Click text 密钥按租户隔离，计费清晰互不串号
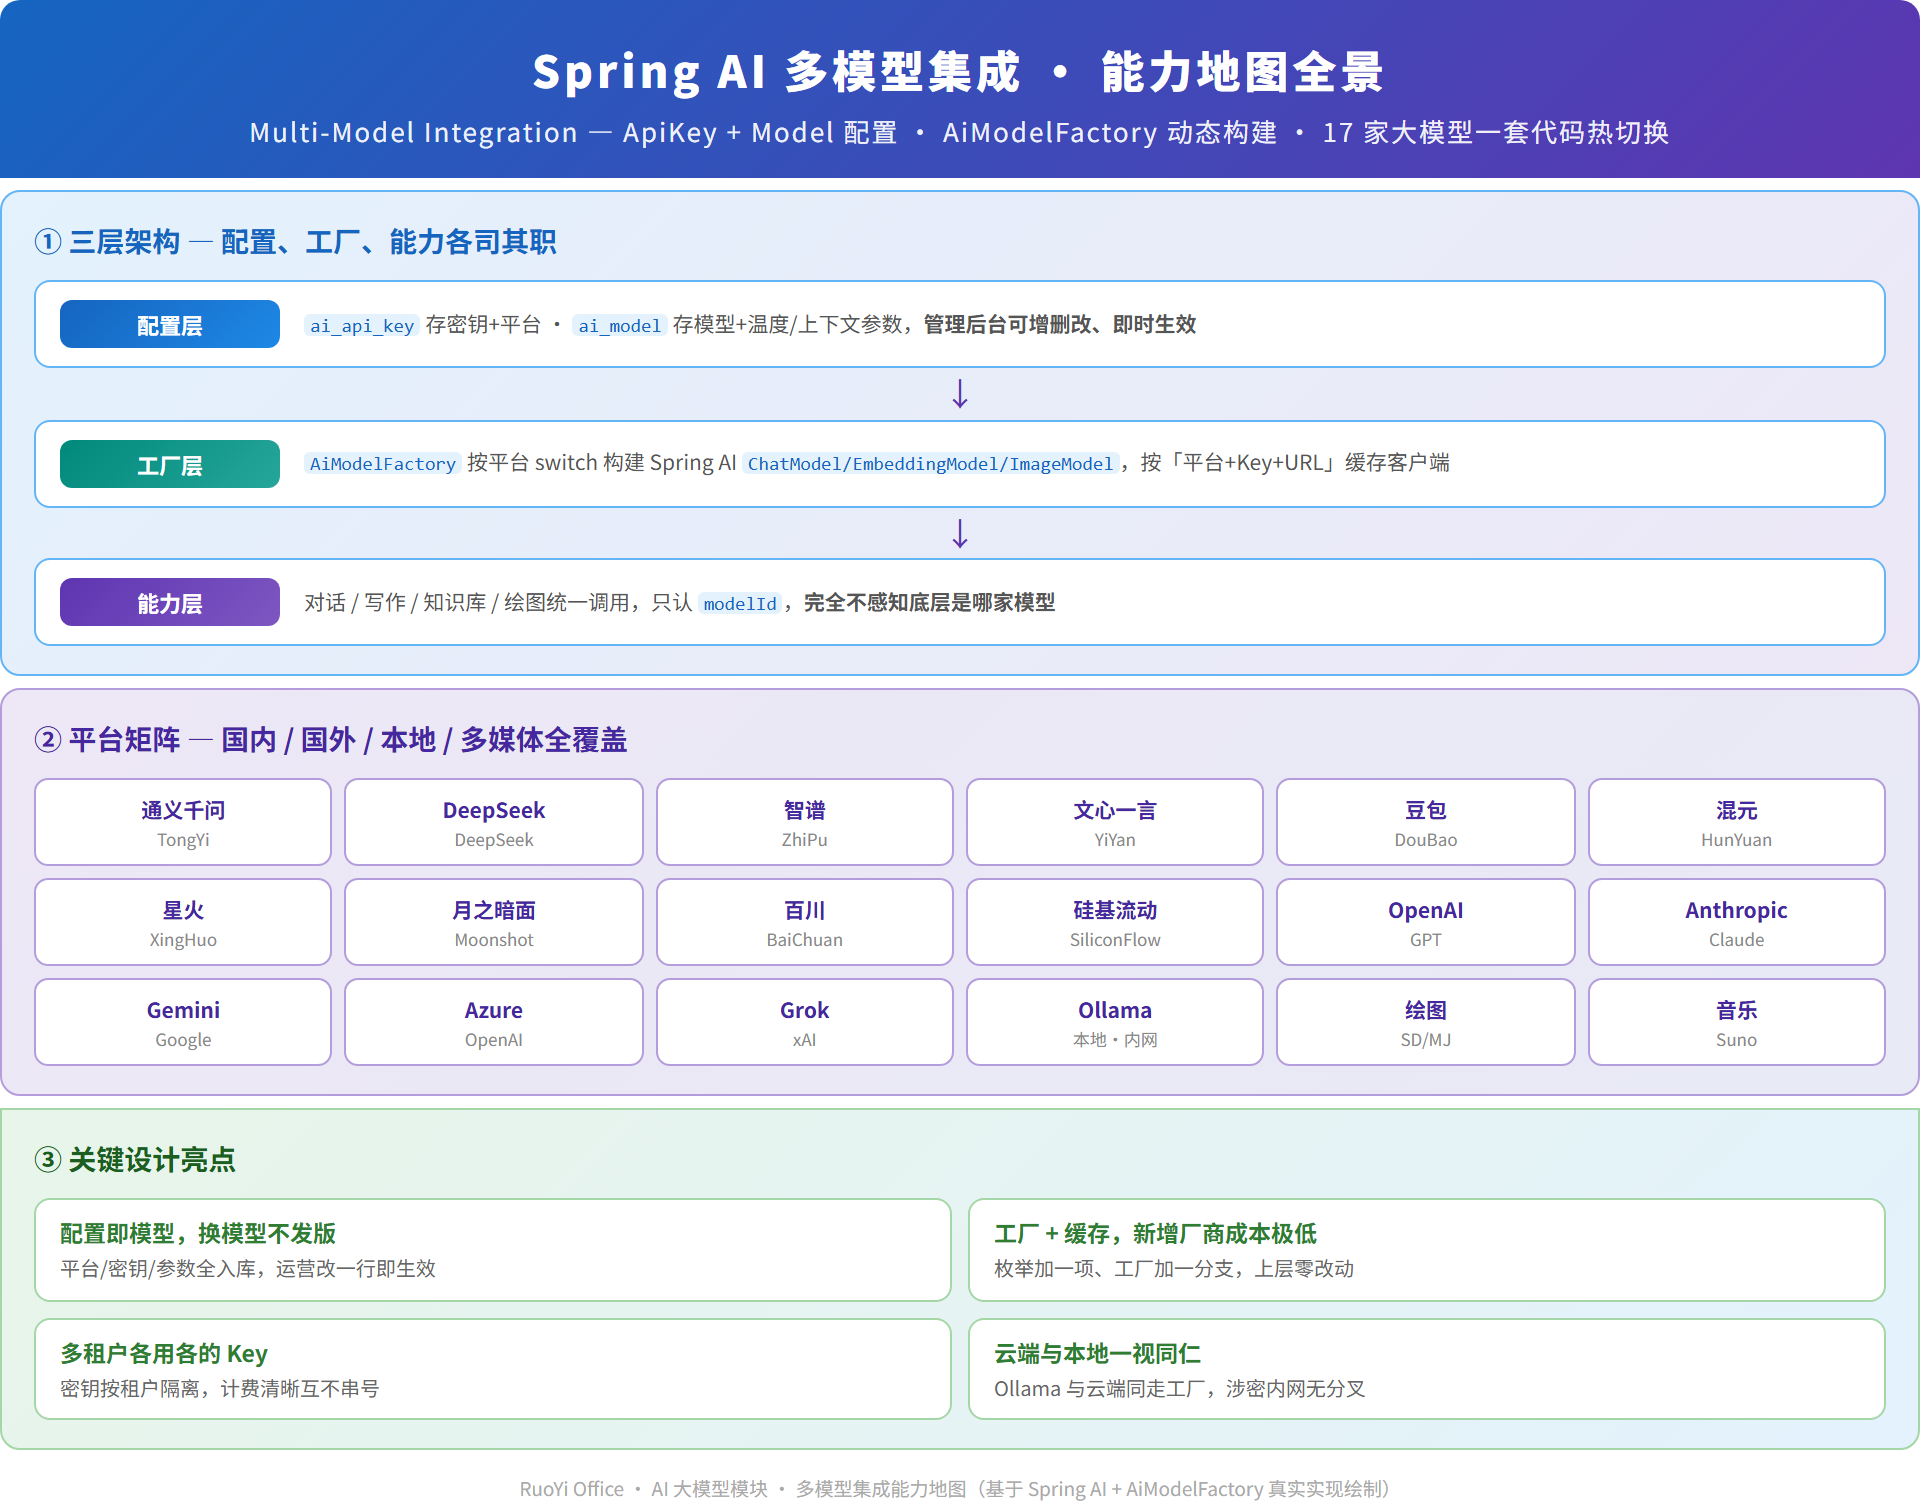The image size is (1920, 1508). click(x=220, y=1388)
